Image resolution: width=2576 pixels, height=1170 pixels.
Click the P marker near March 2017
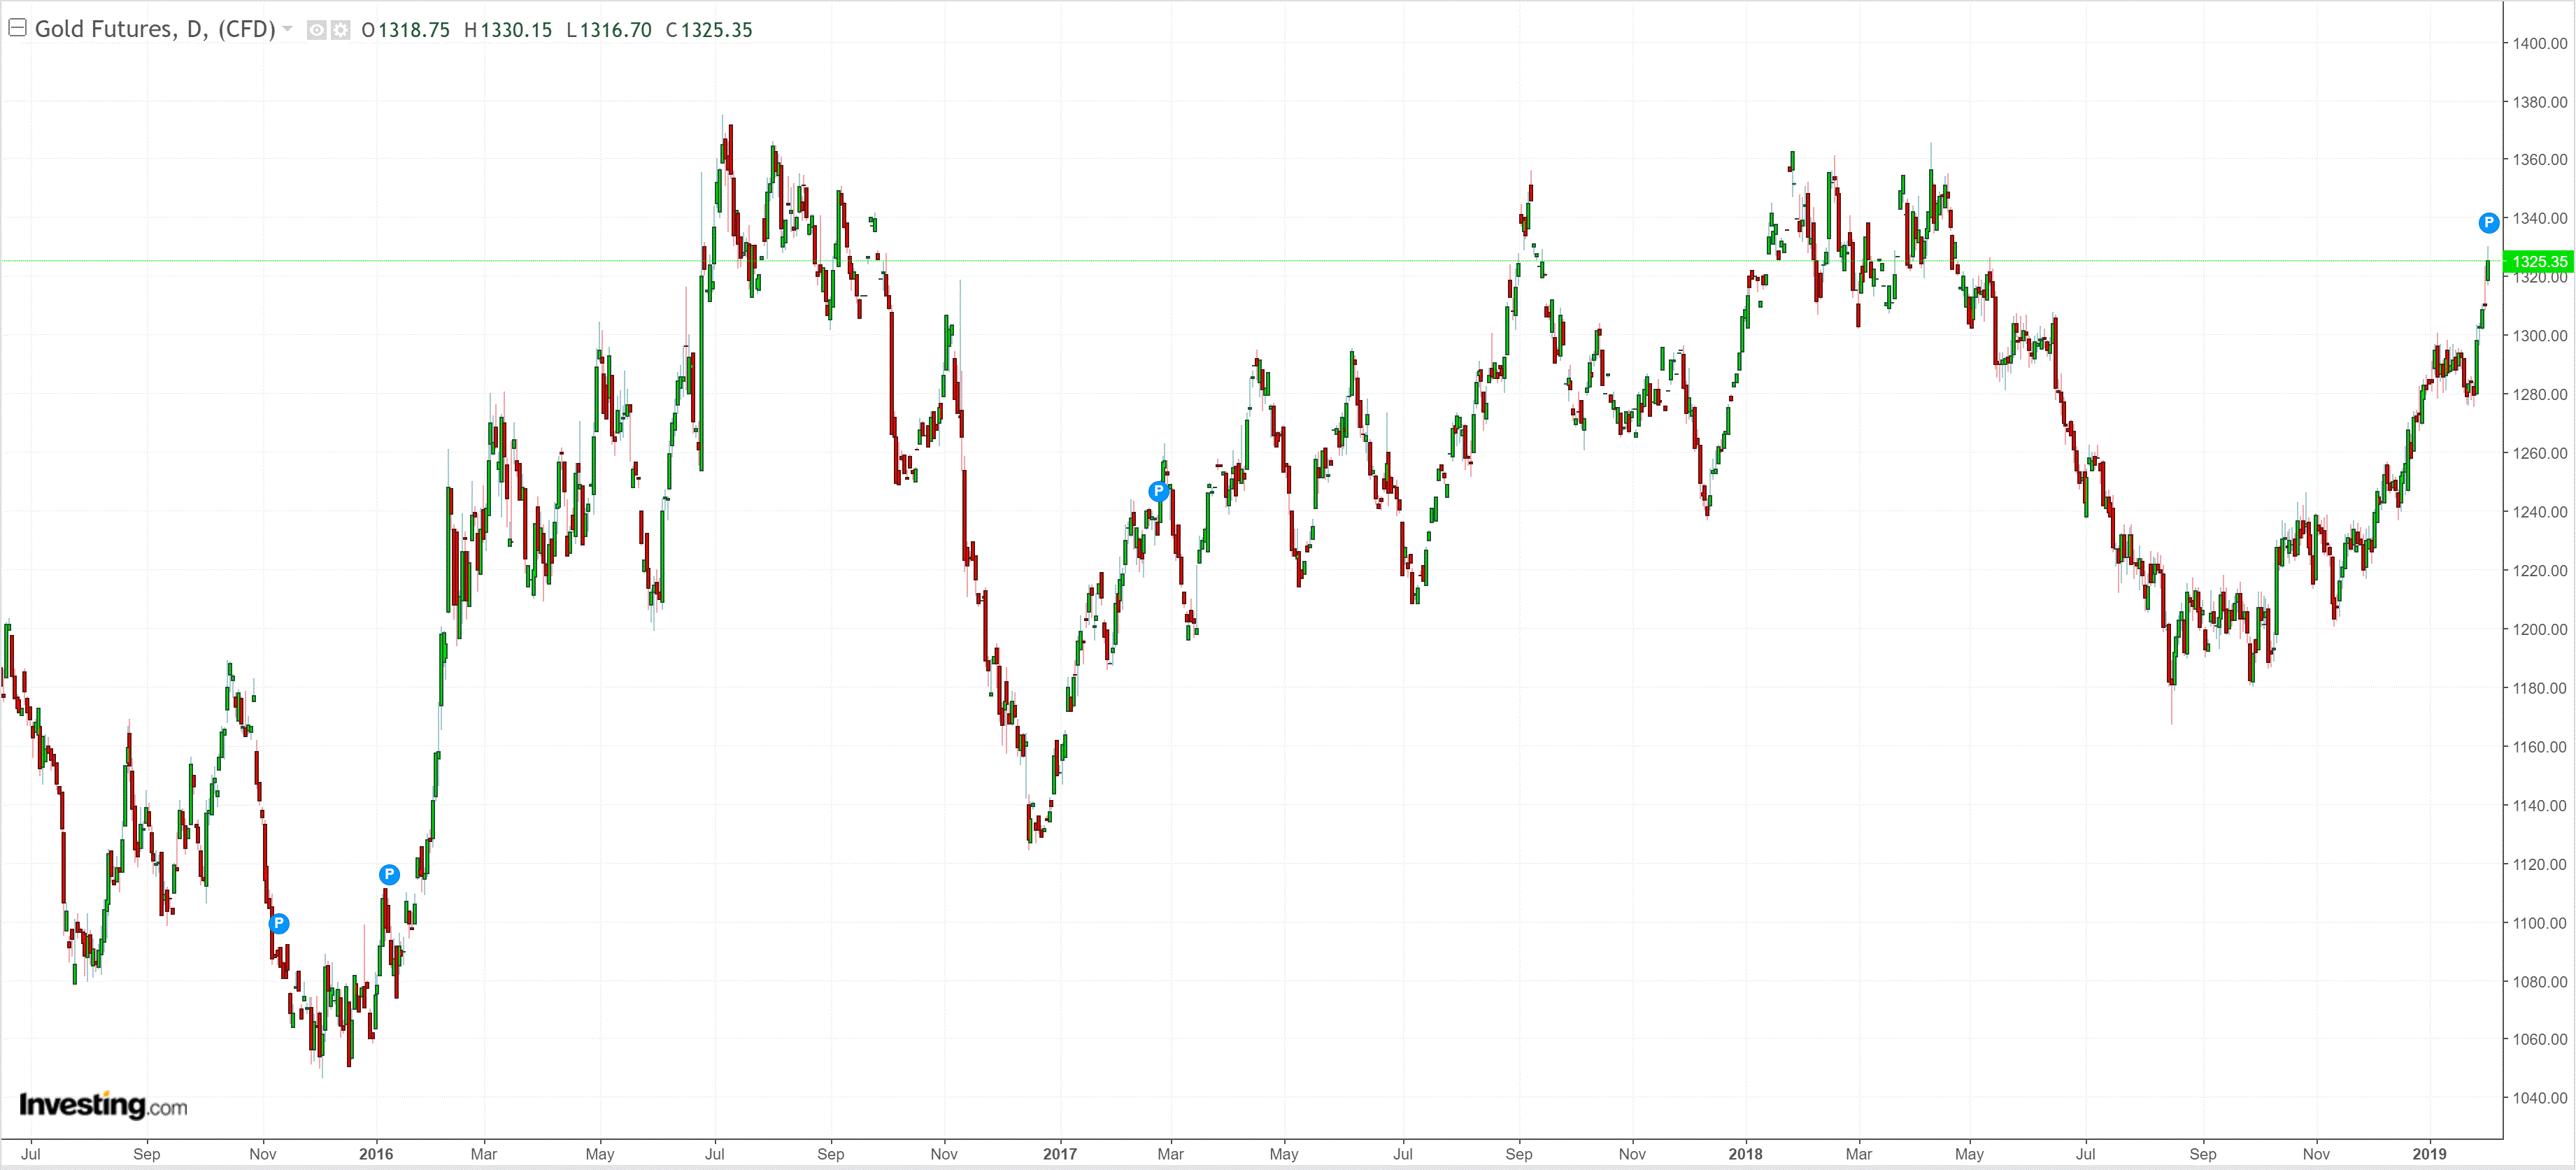1158,491
